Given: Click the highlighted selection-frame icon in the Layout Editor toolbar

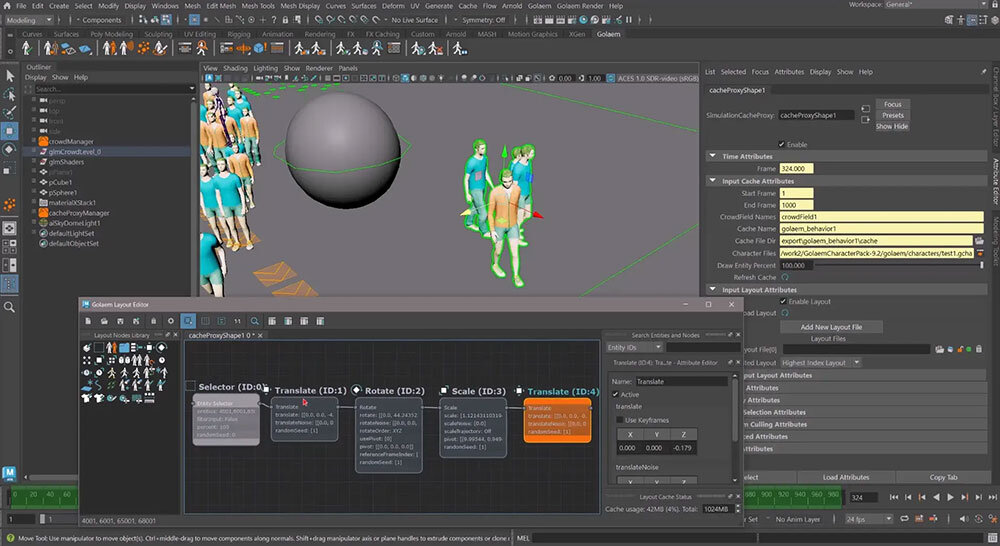Looking at the screenshot, I should click(188, 321).
